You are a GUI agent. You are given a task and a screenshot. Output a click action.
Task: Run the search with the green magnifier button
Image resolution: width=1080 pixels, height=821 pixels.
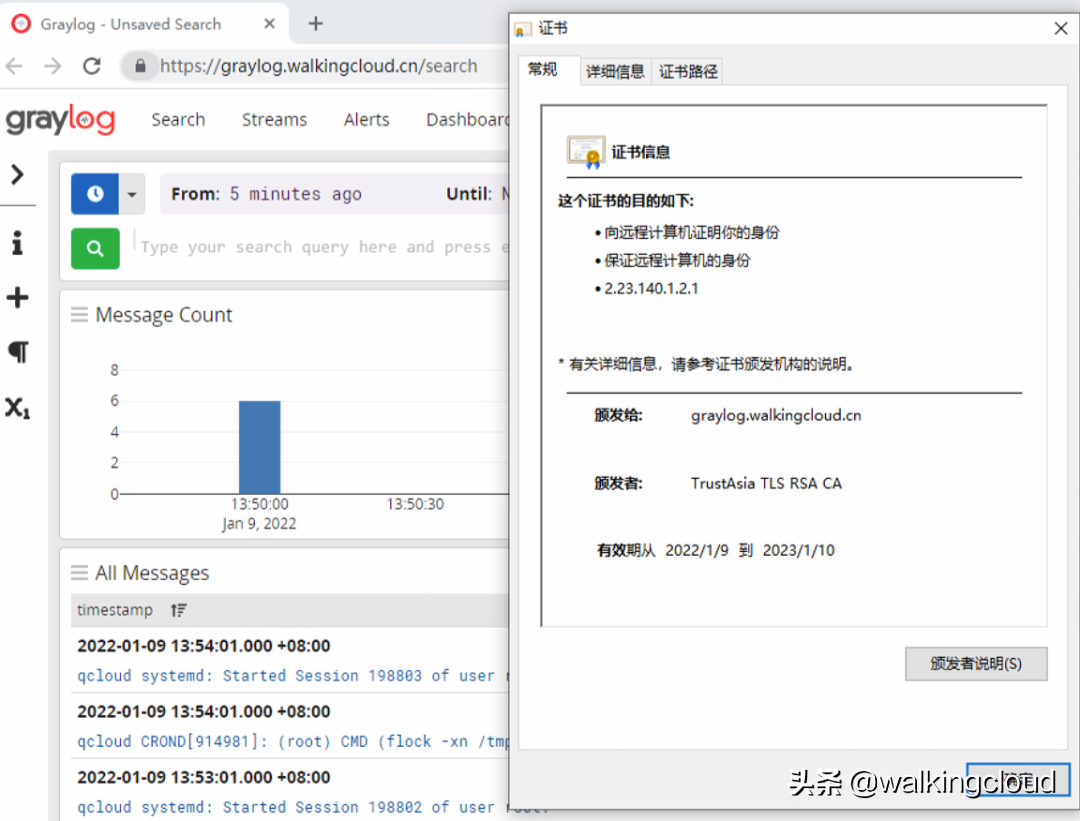(x=95, y=246)
